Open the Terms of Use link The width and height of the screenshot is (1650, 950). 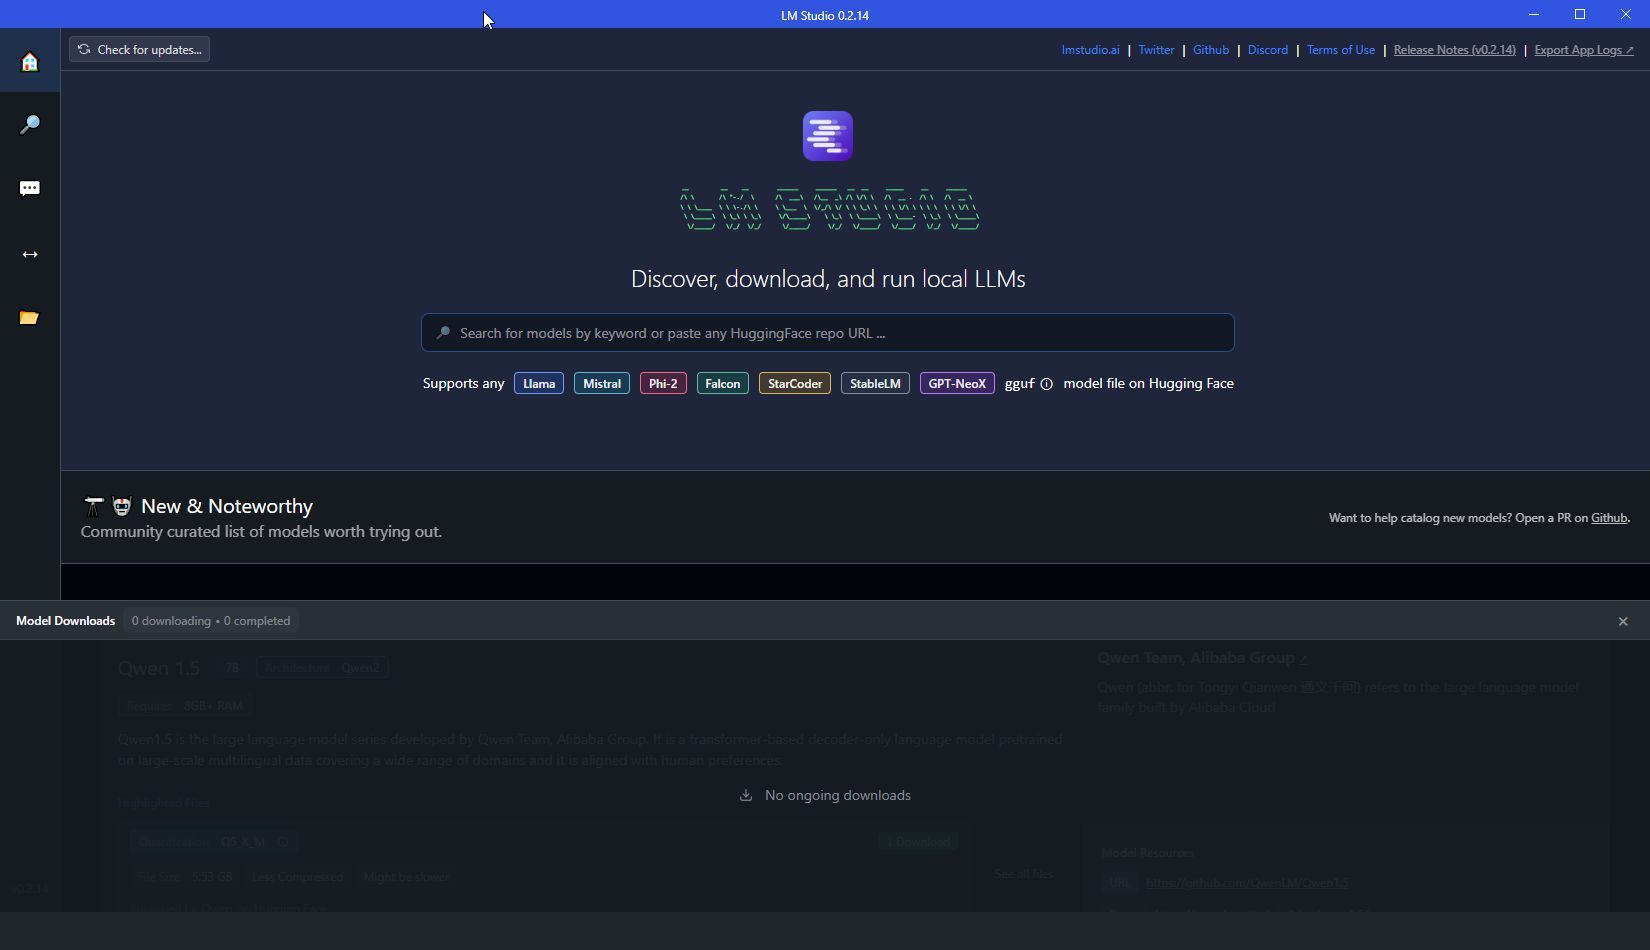1340,50
